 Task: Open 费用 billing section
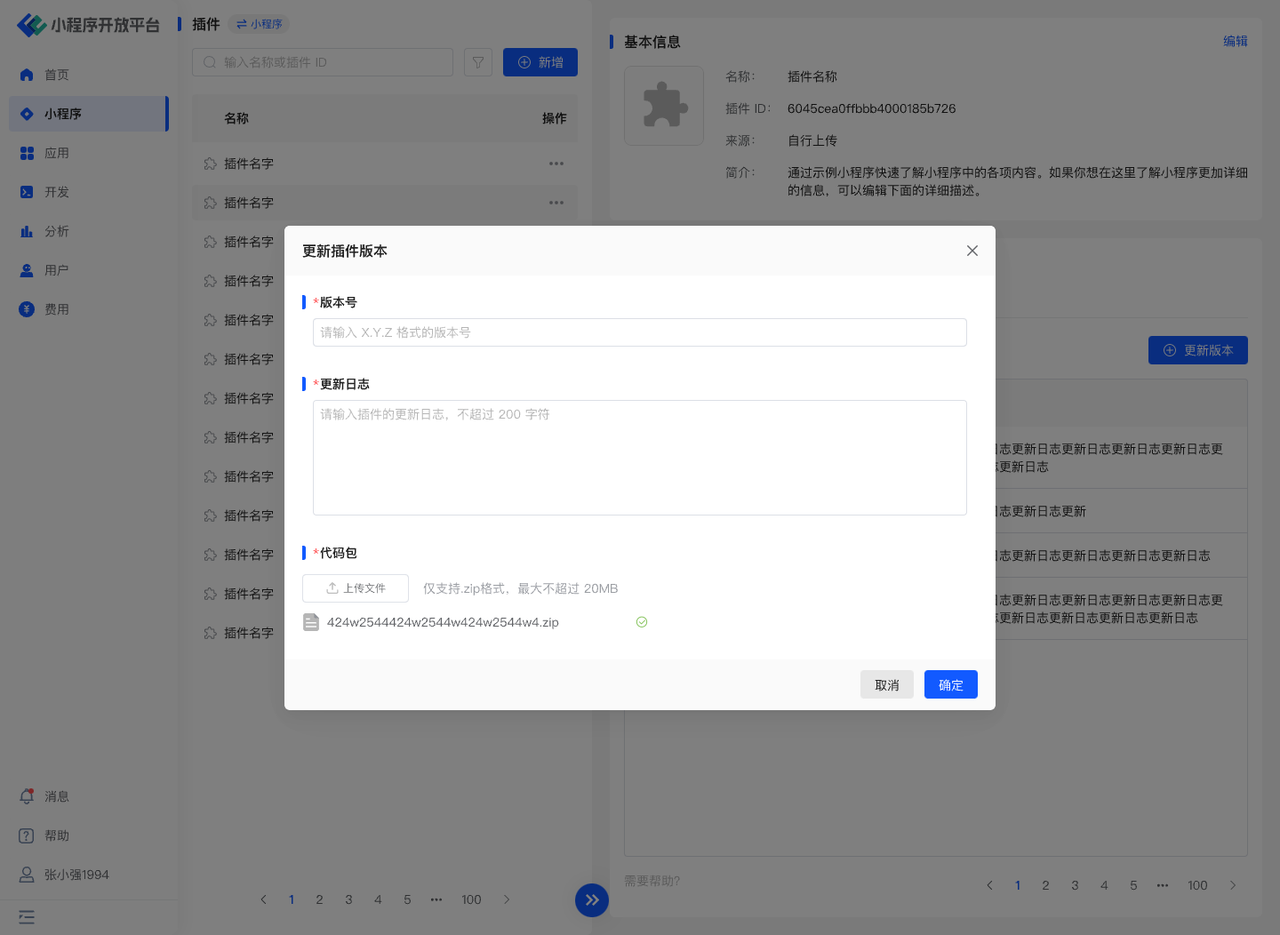tap(56, 309)
